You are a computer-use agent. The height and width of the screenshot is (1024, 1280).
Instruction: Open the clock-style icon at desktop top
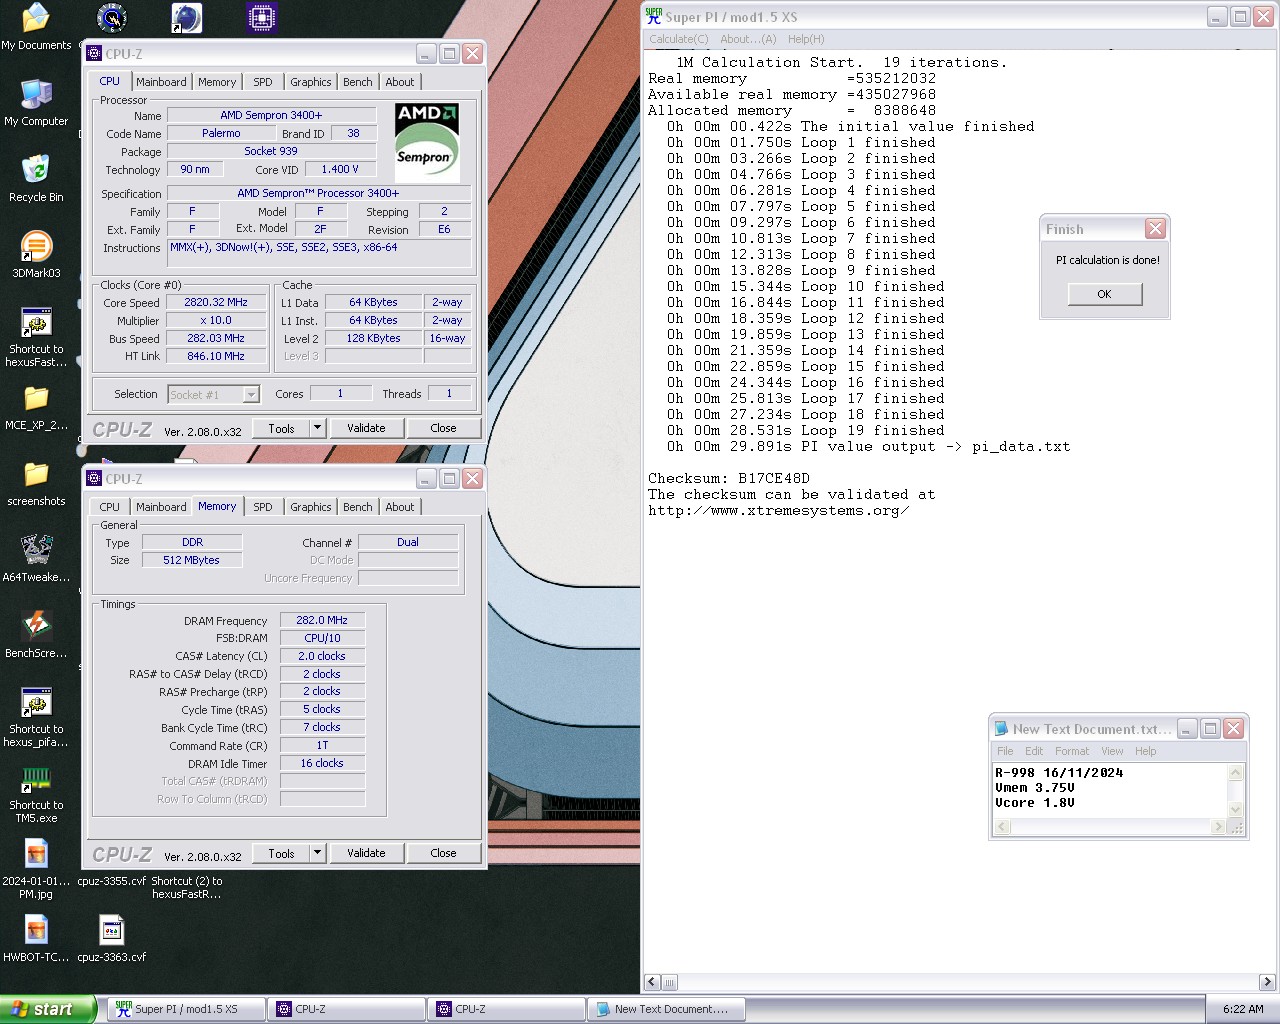pos(111,18)
